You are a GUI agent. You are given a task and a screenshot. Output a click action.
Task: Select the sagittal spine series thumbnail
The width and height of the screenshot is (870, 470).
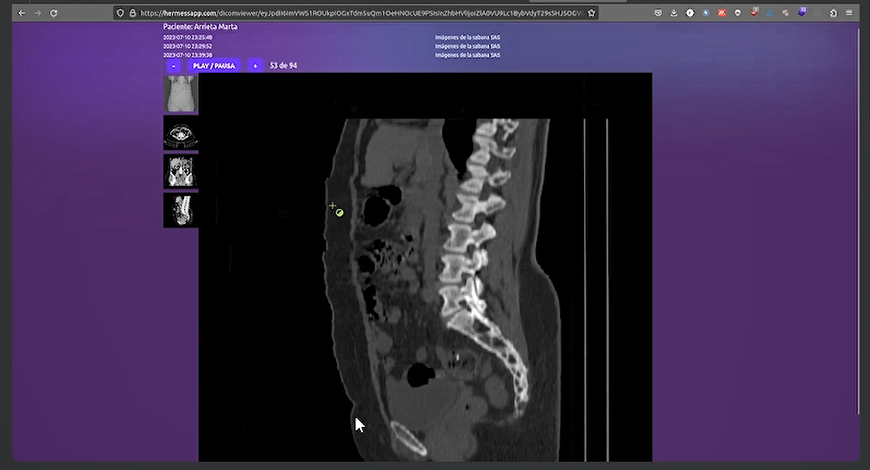tap(181, 210)
